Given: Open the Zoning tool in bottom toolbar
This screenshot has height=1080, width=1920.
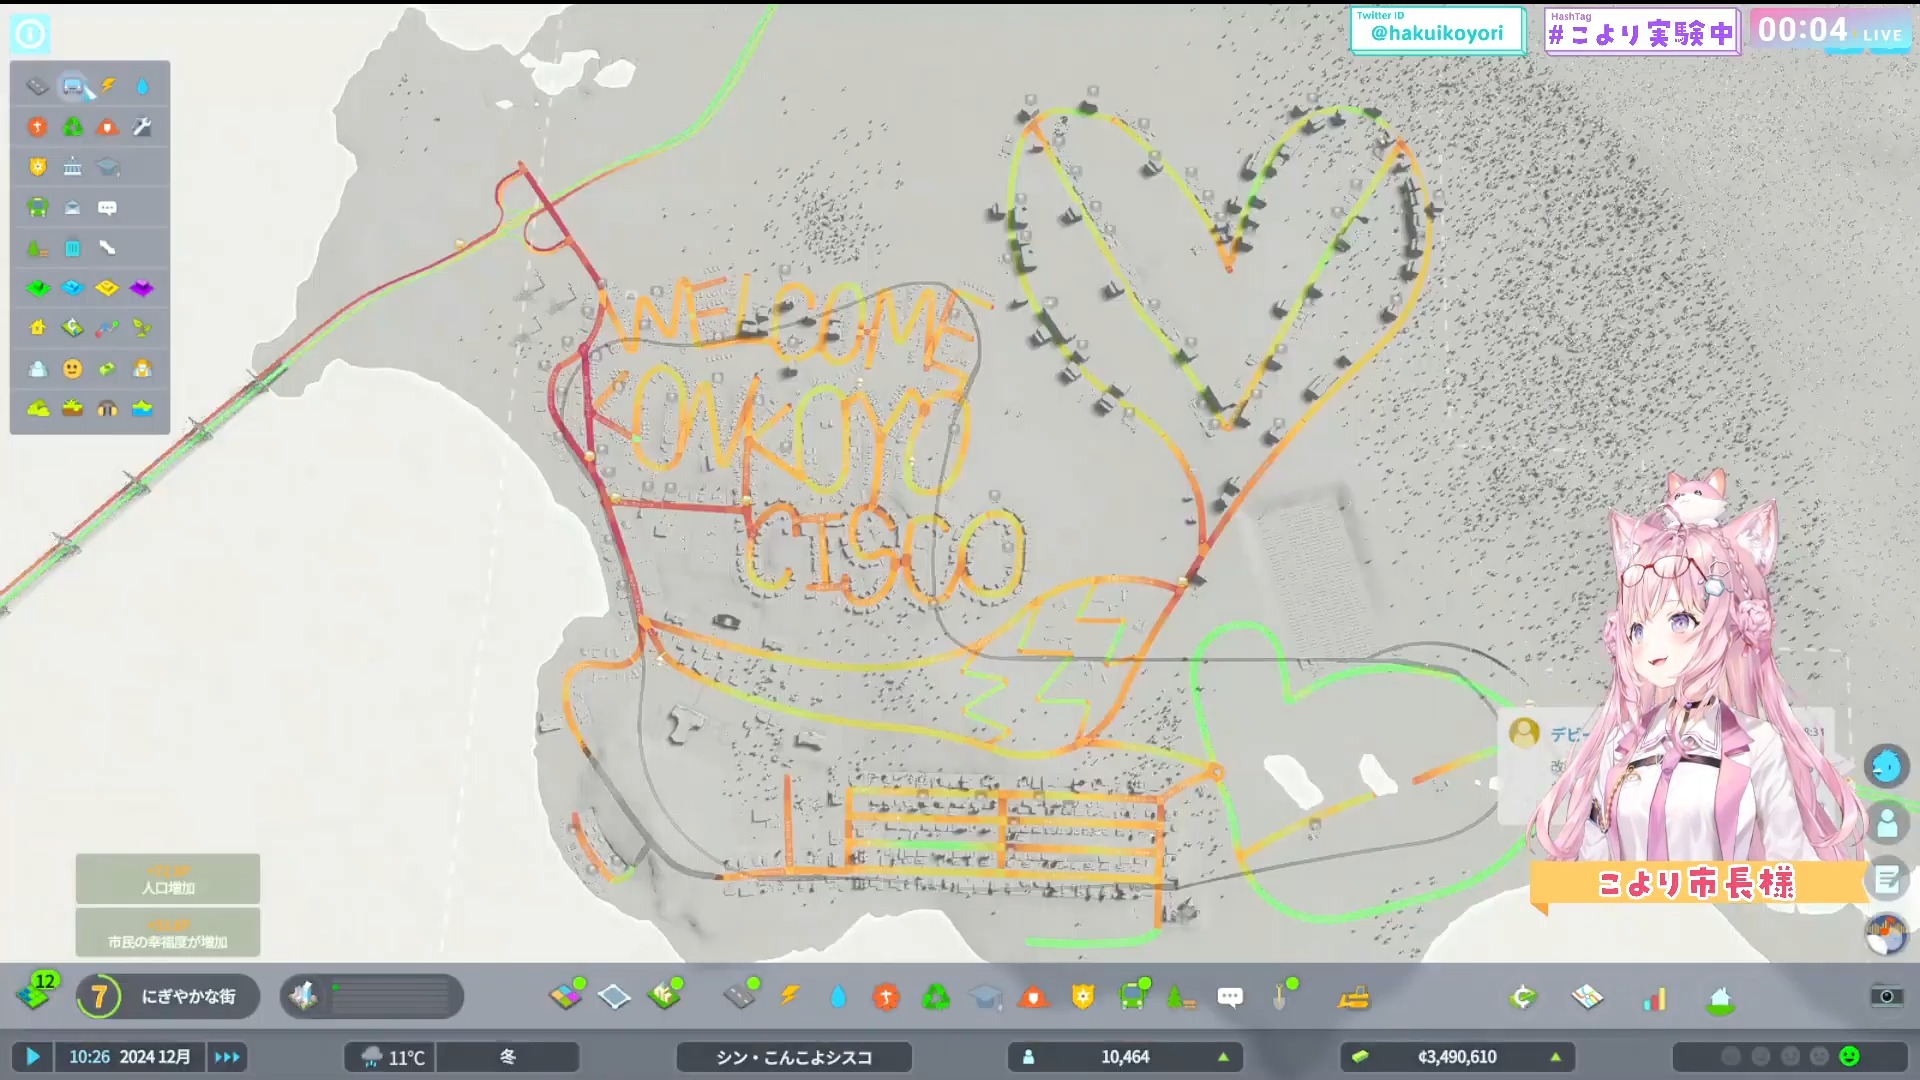Looking at the screenshot, I should [x=566, y=996].
